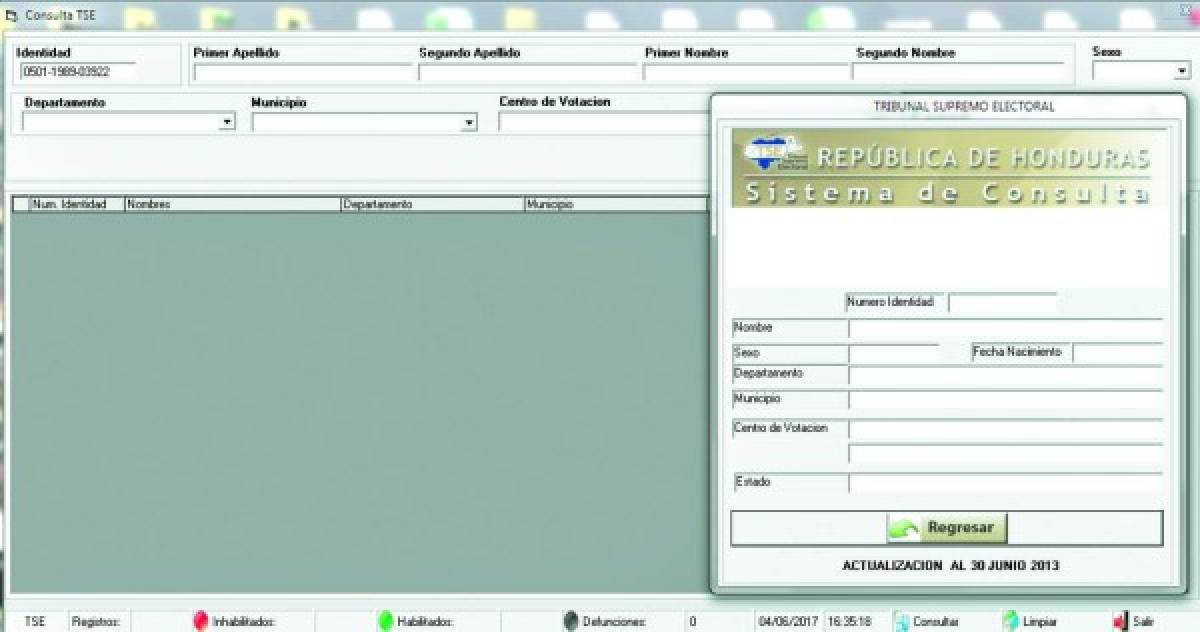
Task: Click the ACTUALIZACION AL 30 JUNIO 2013 text
Action: (x=950, y=566)
